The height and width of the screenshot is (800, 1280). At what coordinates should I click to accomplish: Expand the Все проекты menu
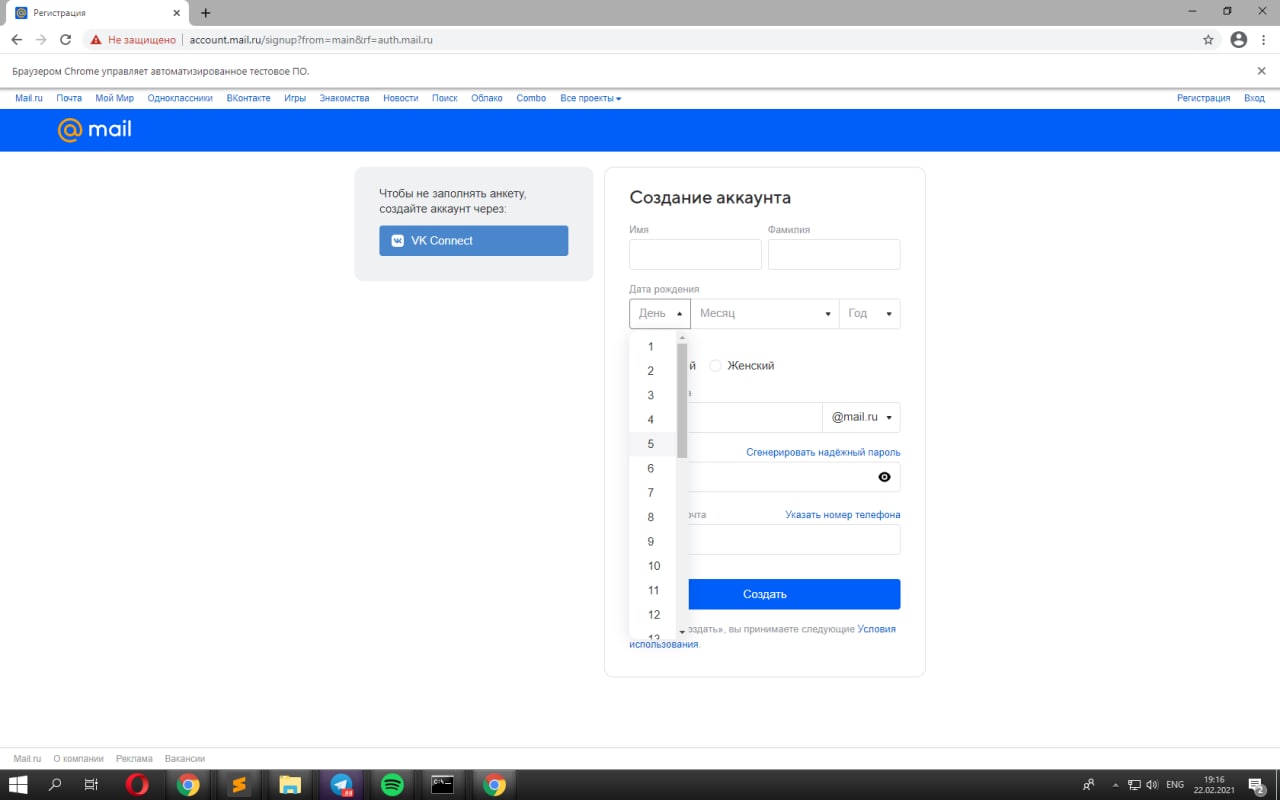pos(590,98)
